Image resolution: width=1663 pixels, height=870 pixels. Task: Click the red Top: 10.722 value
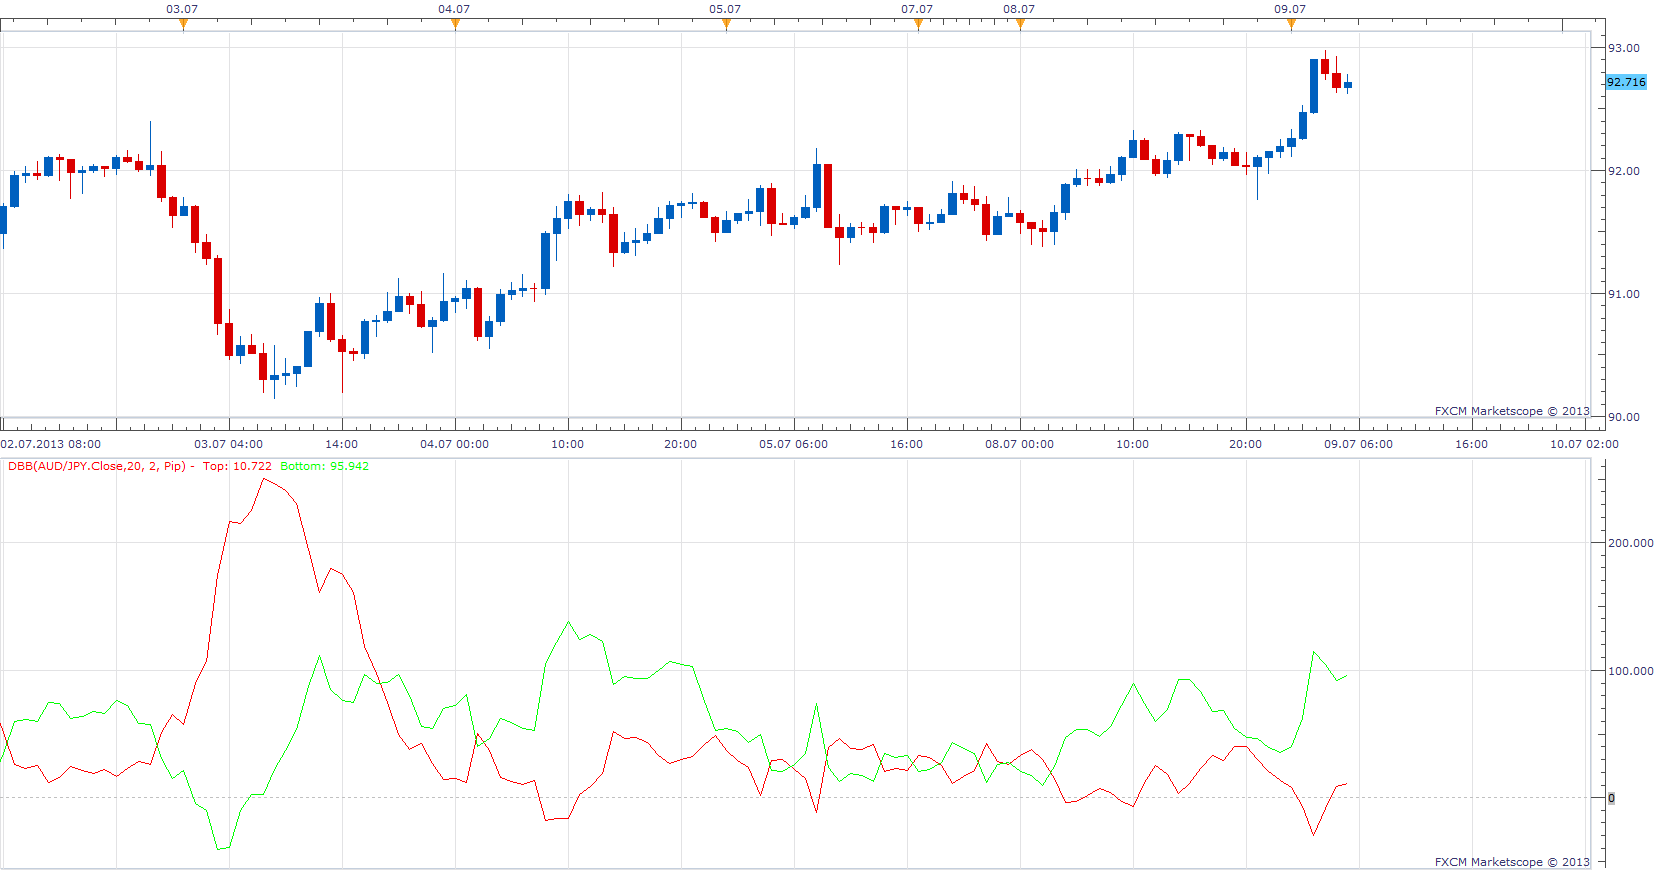(x=237, y=466)
